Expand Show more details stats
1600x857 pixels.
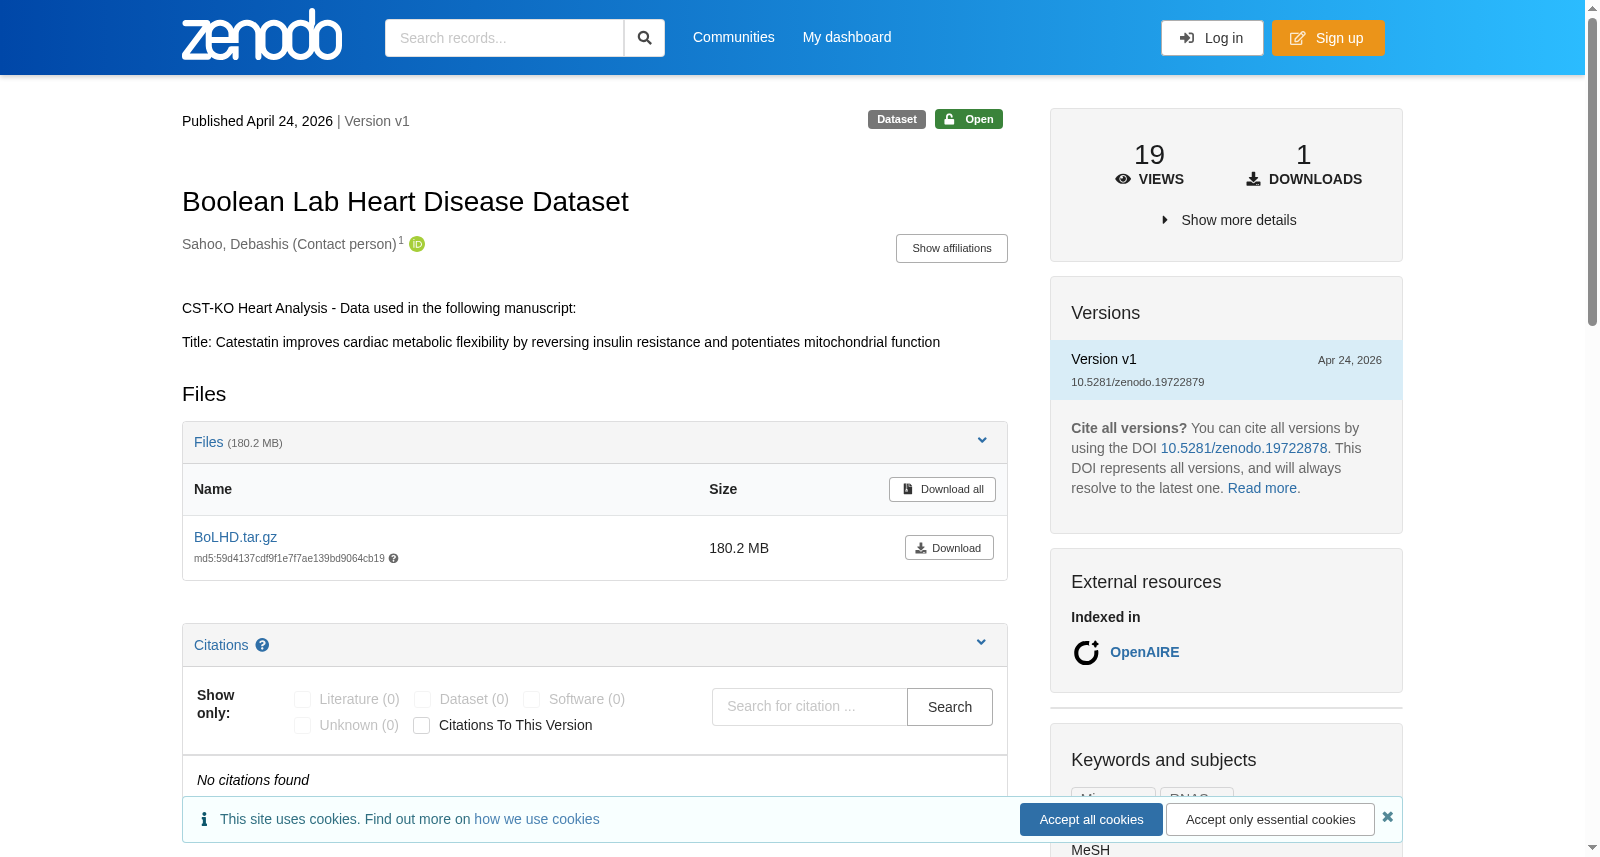point(1228,220)
